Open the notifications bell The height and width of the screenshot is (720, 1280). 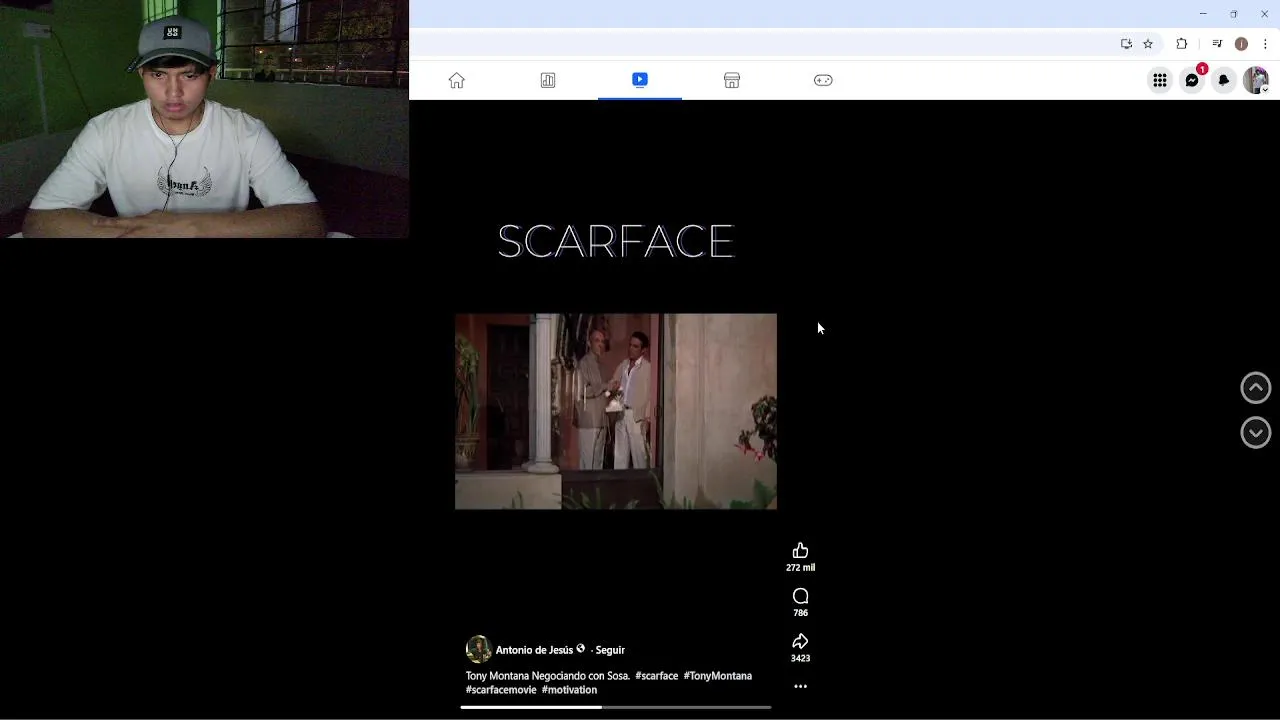click(1224, 80)
